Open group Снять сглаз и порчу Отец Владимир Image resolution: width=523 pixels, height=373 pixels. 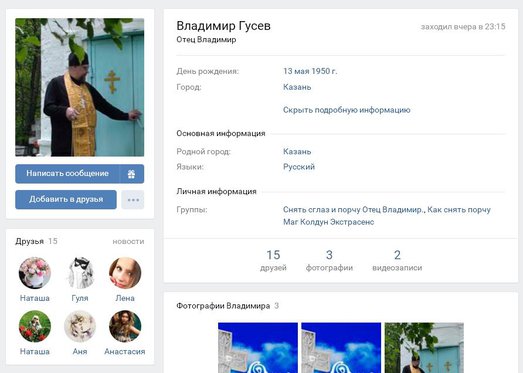point(353,210)
